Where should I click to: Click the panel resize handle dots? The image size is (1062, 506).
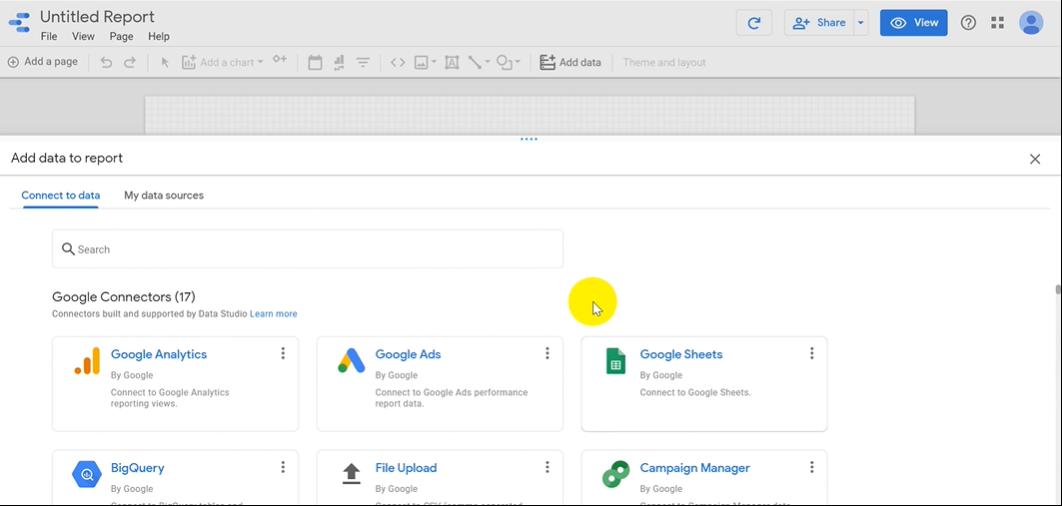[529, 139]
